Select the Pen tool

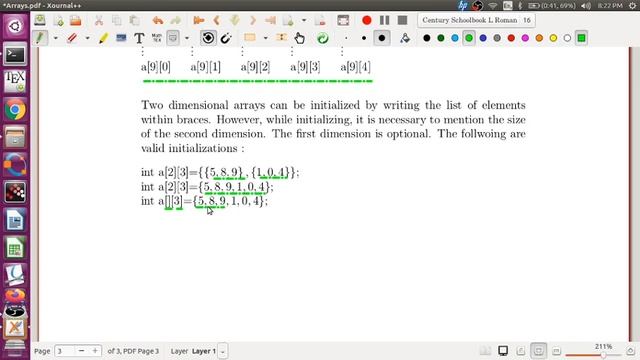[40, 38]
